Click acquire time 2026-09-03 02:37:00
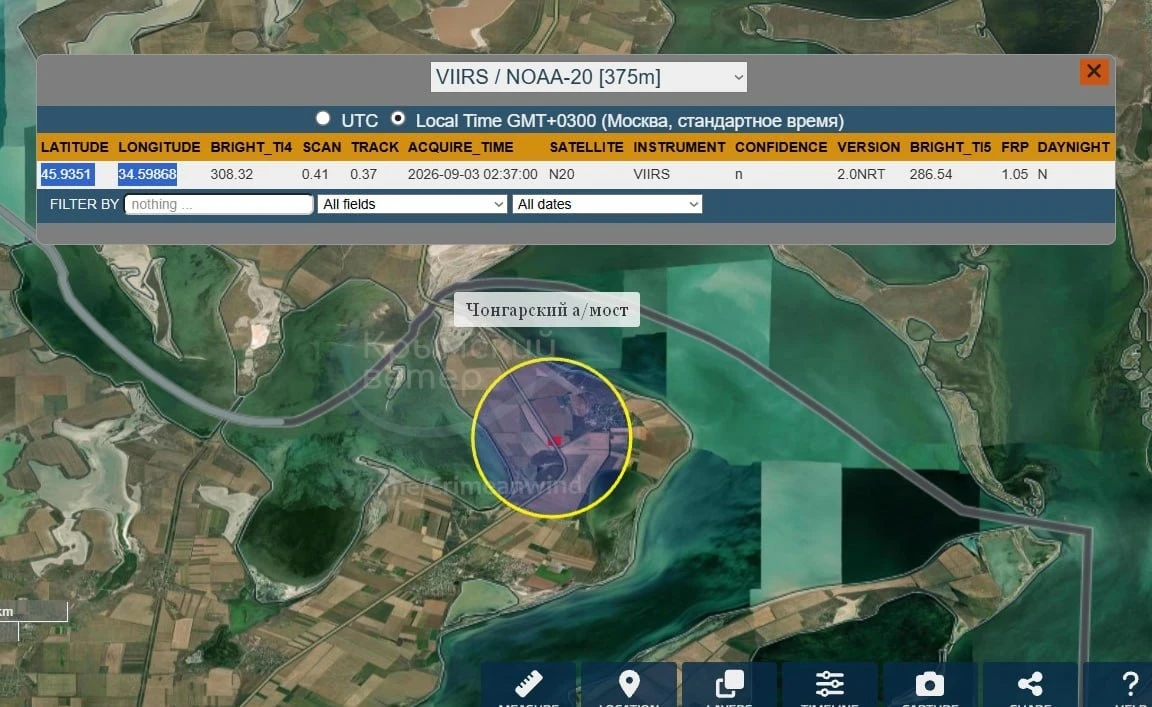 (x=472, y=174)
